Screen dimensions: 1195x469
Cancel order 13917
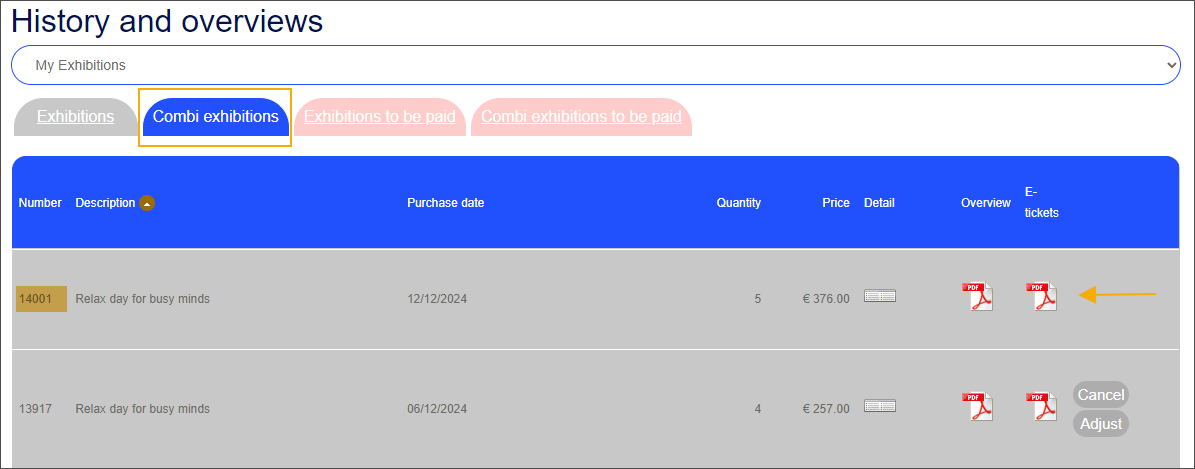(1101, 394)
